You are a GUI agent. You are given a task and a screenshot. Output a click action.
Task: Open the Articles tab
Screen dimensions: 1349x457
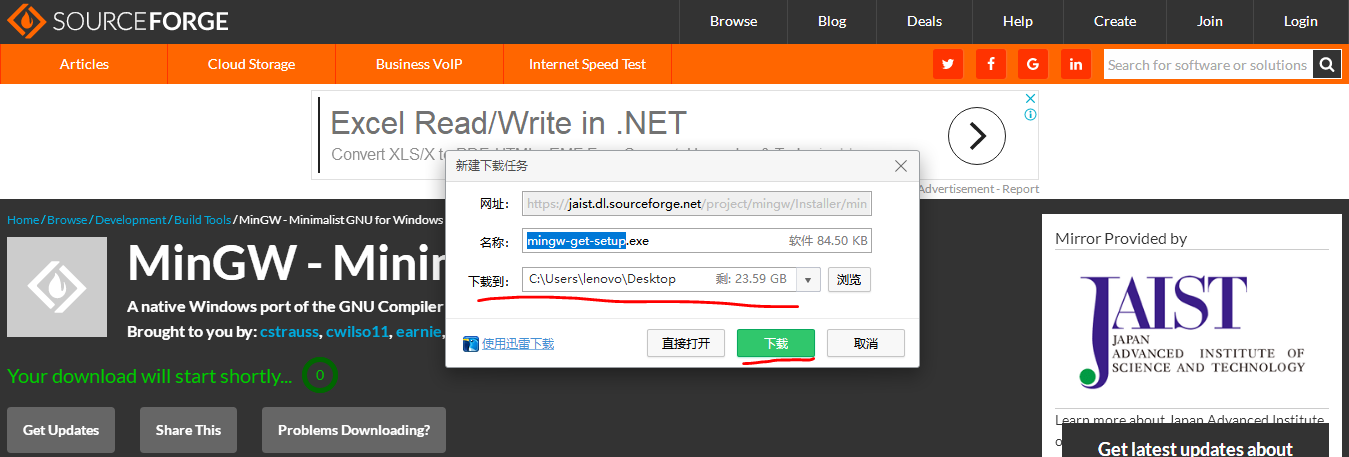pyautogui.click(x=84, y=64)
